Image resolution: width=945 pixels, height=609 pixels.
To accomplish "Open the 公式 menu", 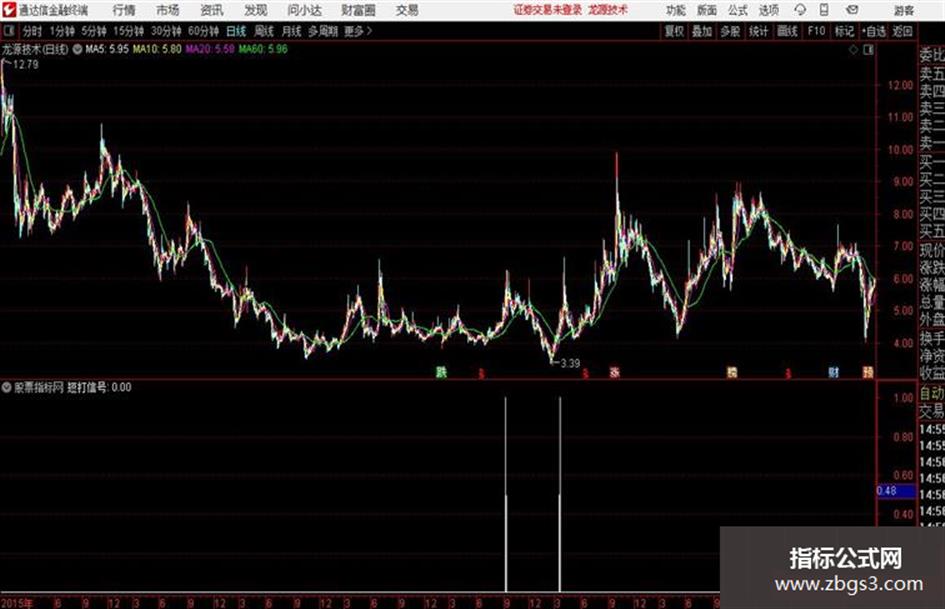I will 738,10.
